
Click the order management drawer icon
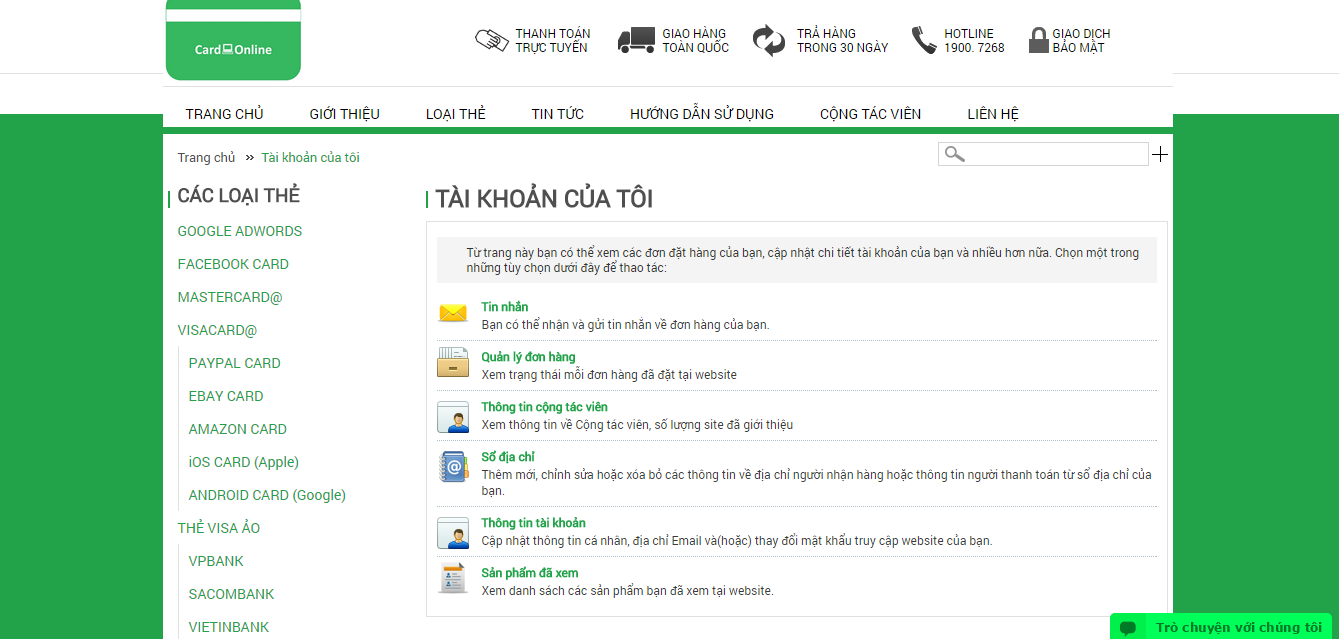(453, 362)
